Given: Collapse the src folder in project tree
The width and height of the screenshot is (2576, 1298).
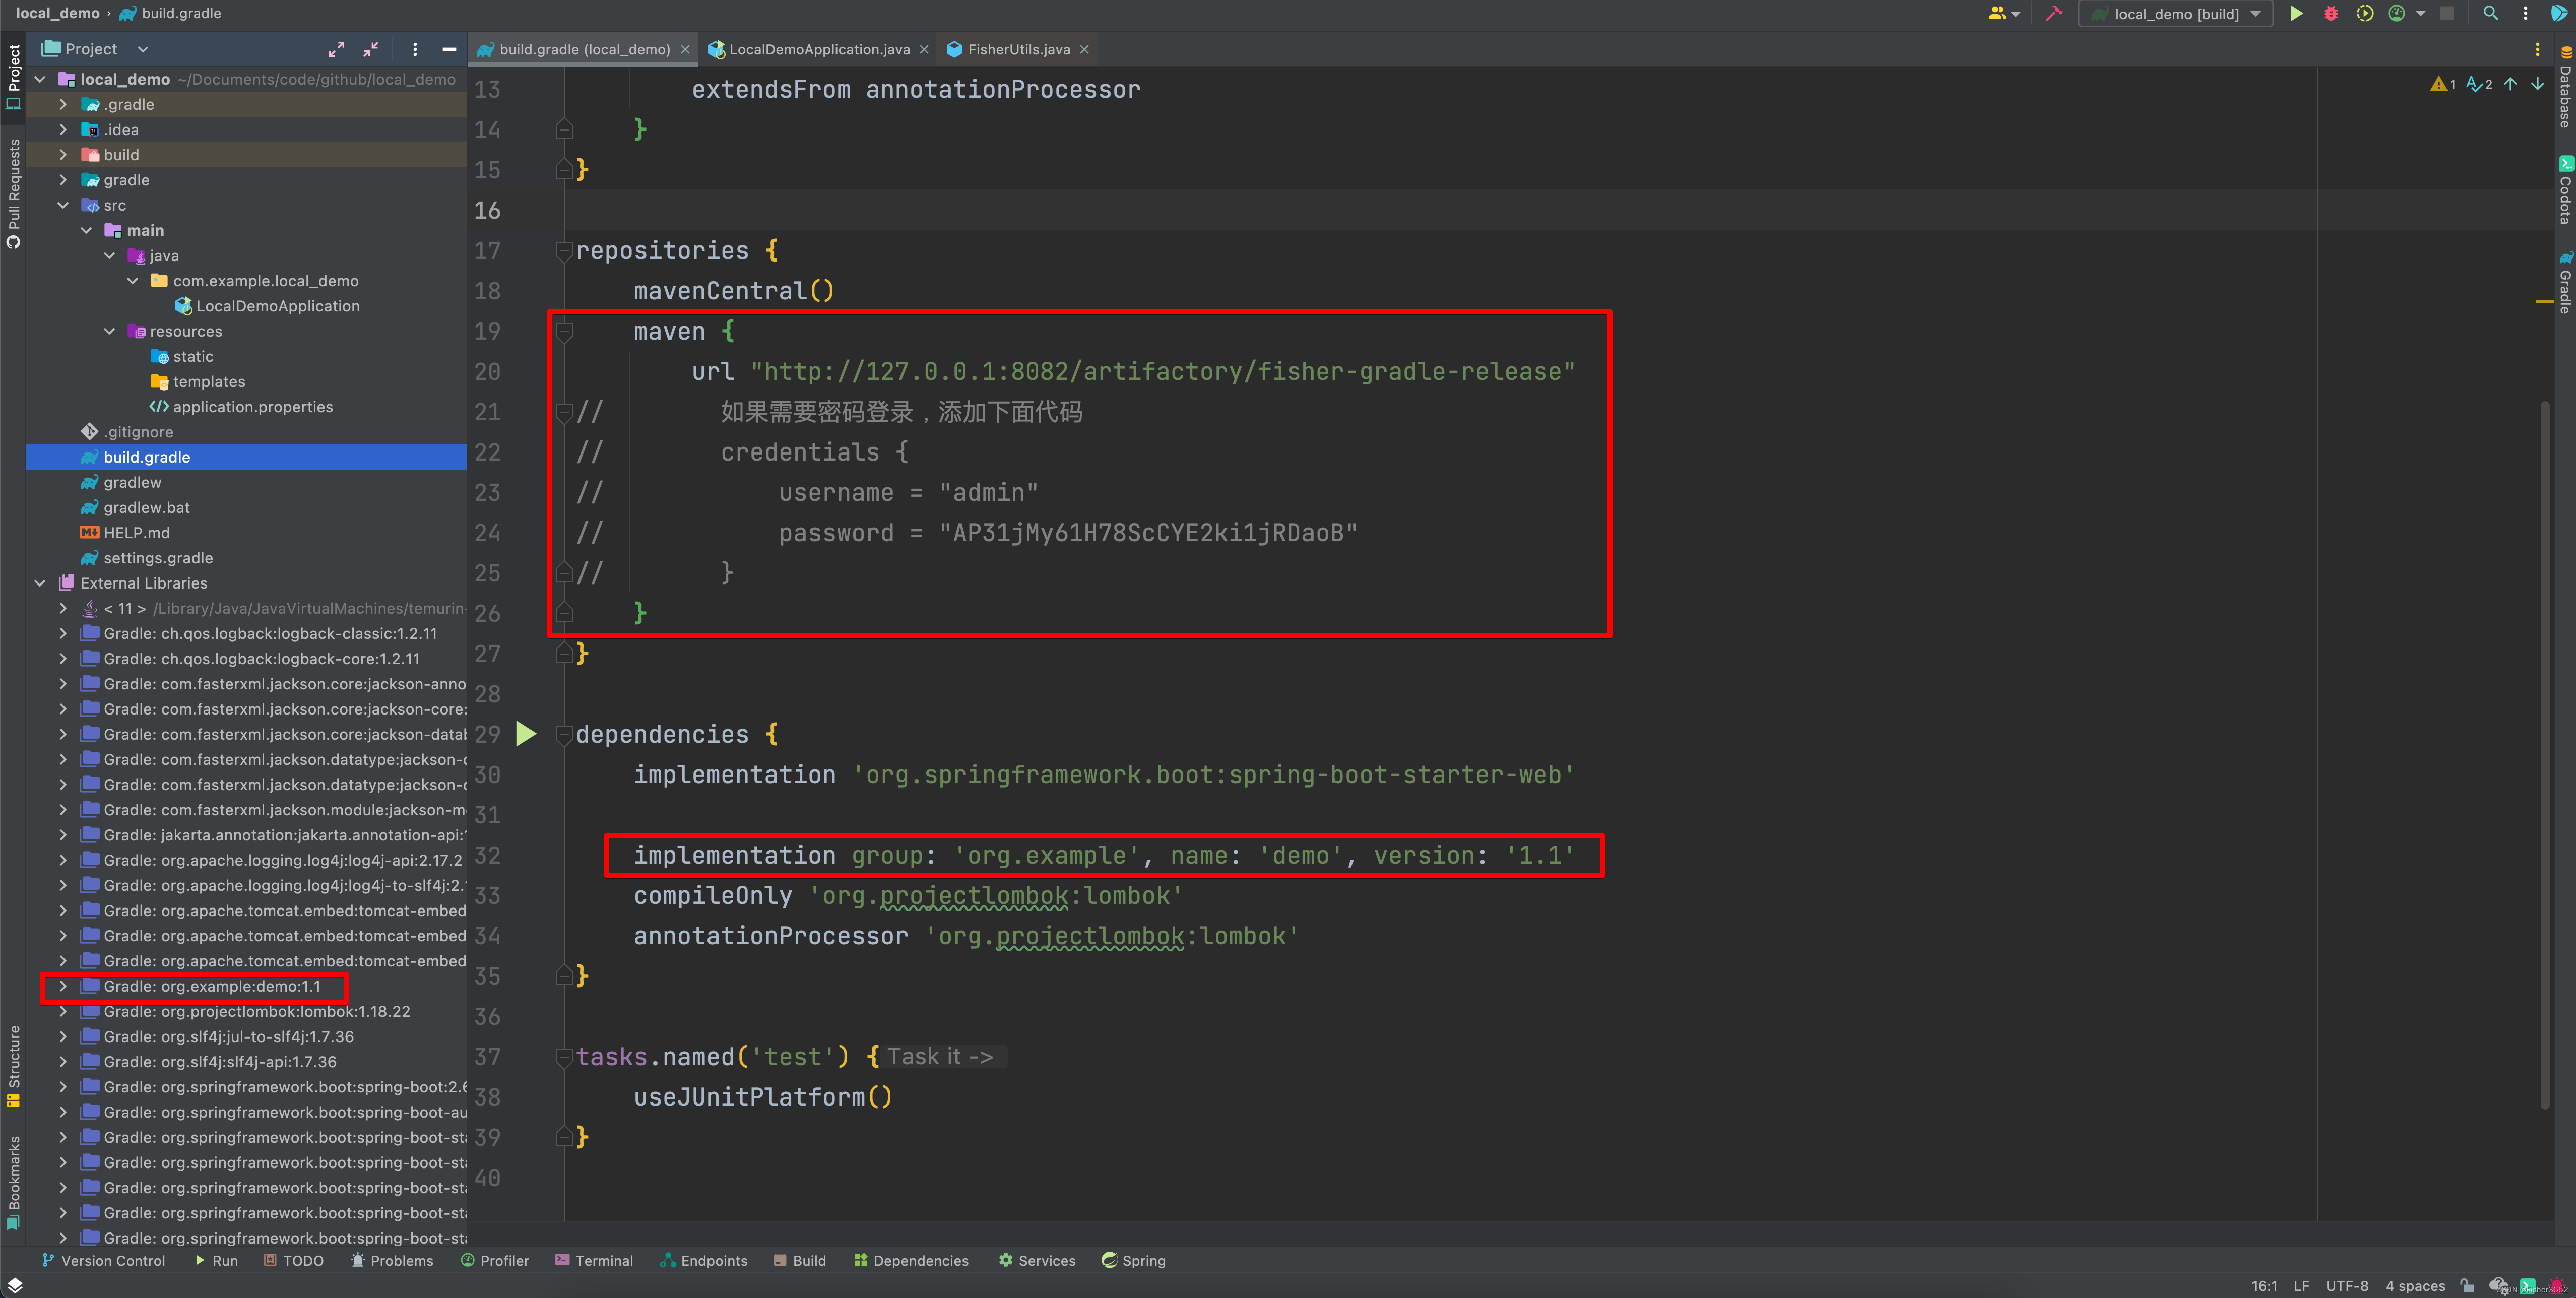Looking at the screenshot, I should [x=63, y=205].
